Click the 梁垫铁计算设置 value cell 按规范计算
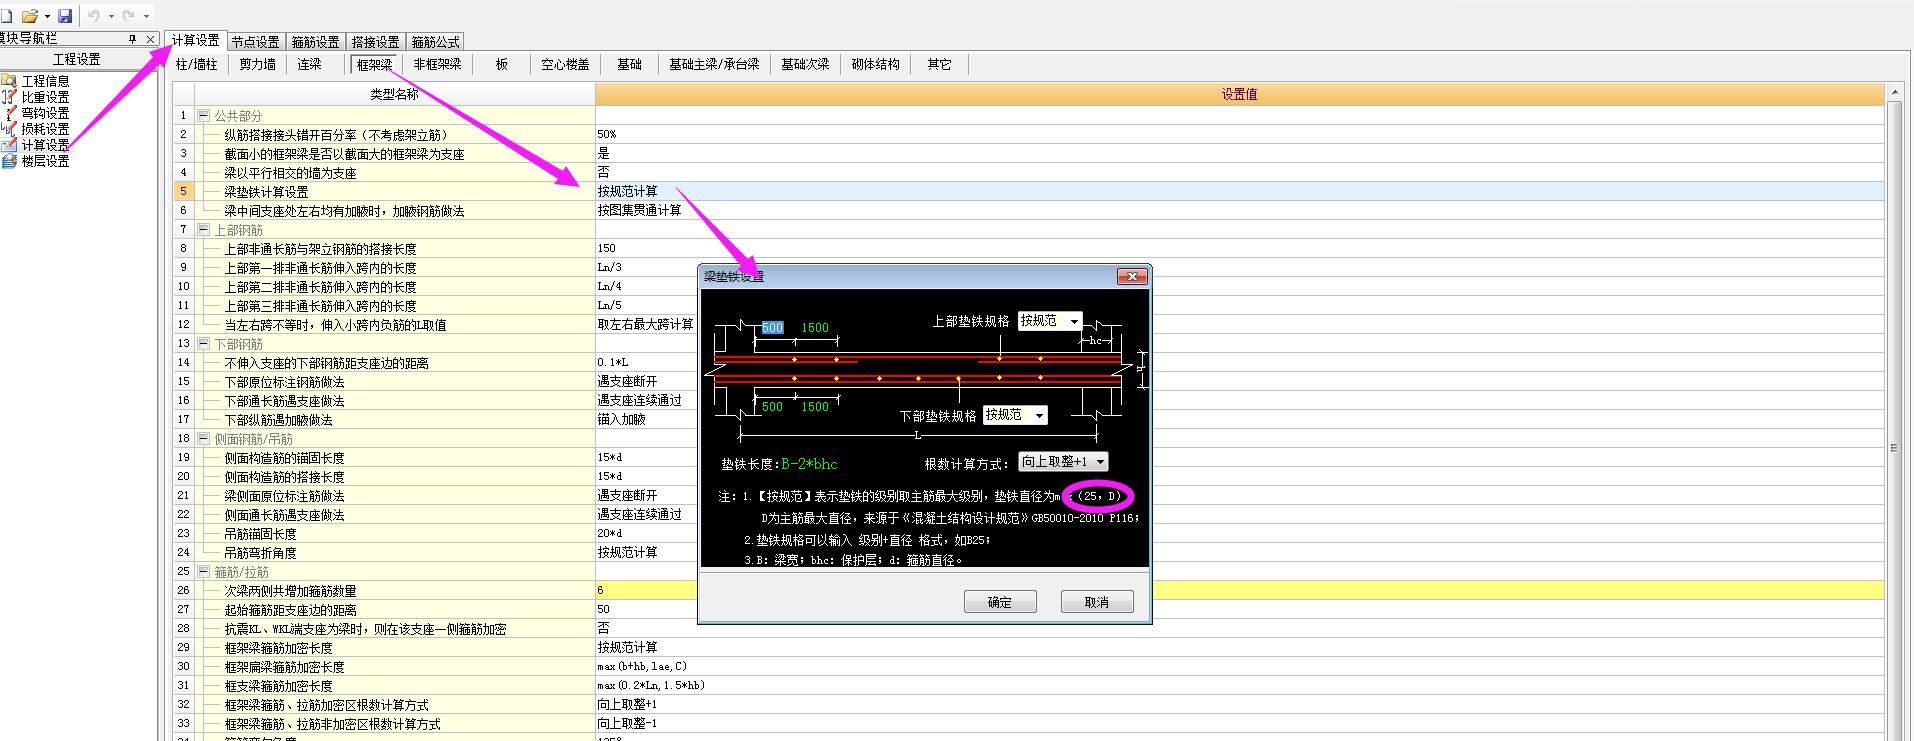 pos(1240,192)
